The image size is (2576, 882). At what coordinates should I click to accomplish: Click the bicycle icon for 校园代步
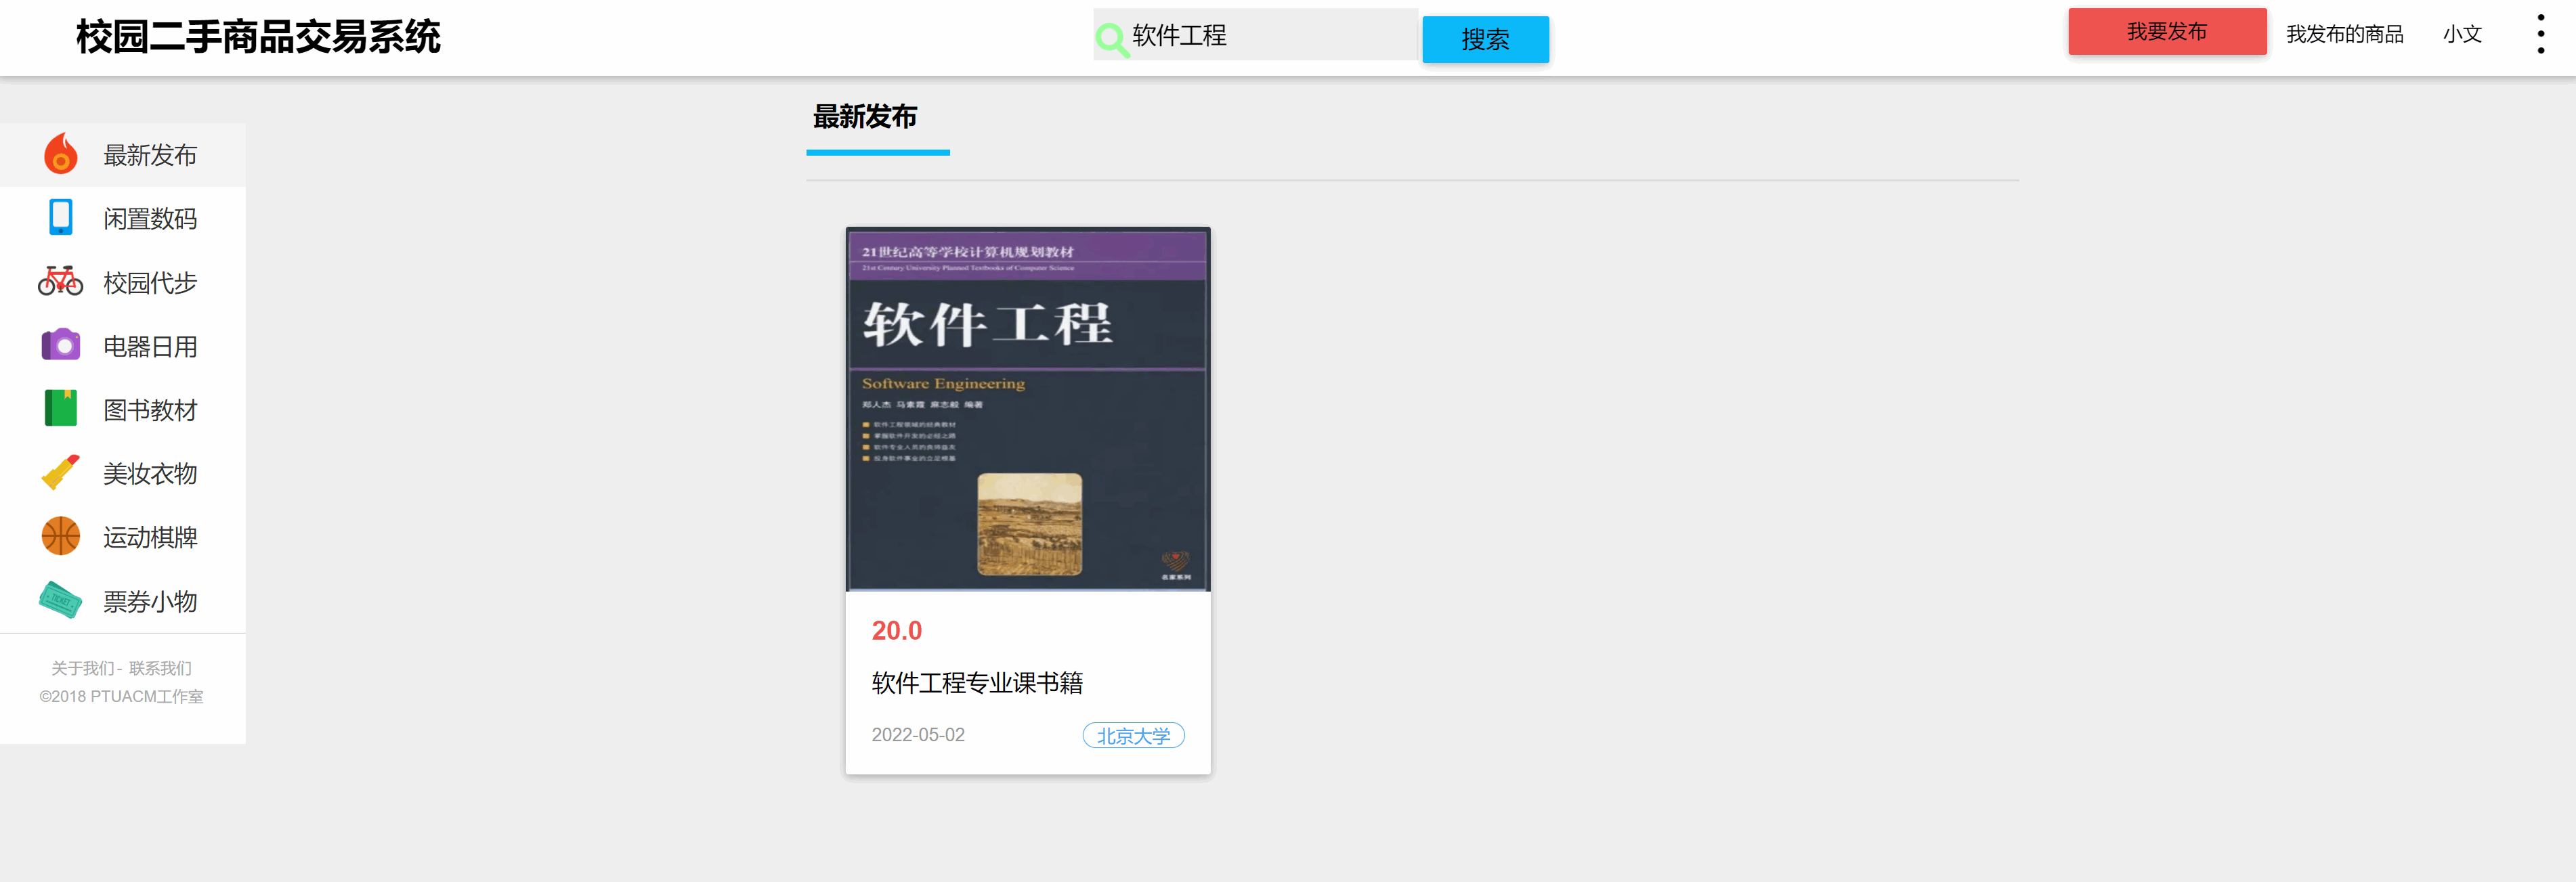[x=61, y=281]
